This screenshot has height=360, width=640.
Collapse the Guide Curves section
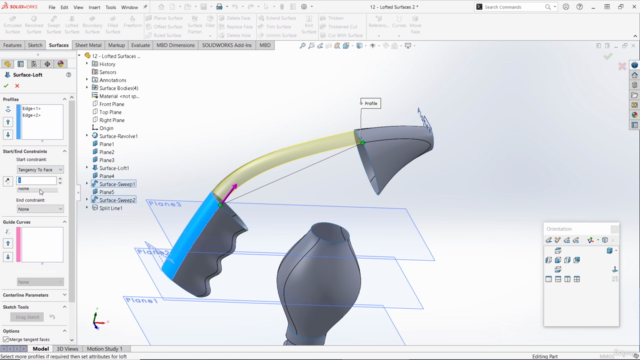tap(64, 222)
